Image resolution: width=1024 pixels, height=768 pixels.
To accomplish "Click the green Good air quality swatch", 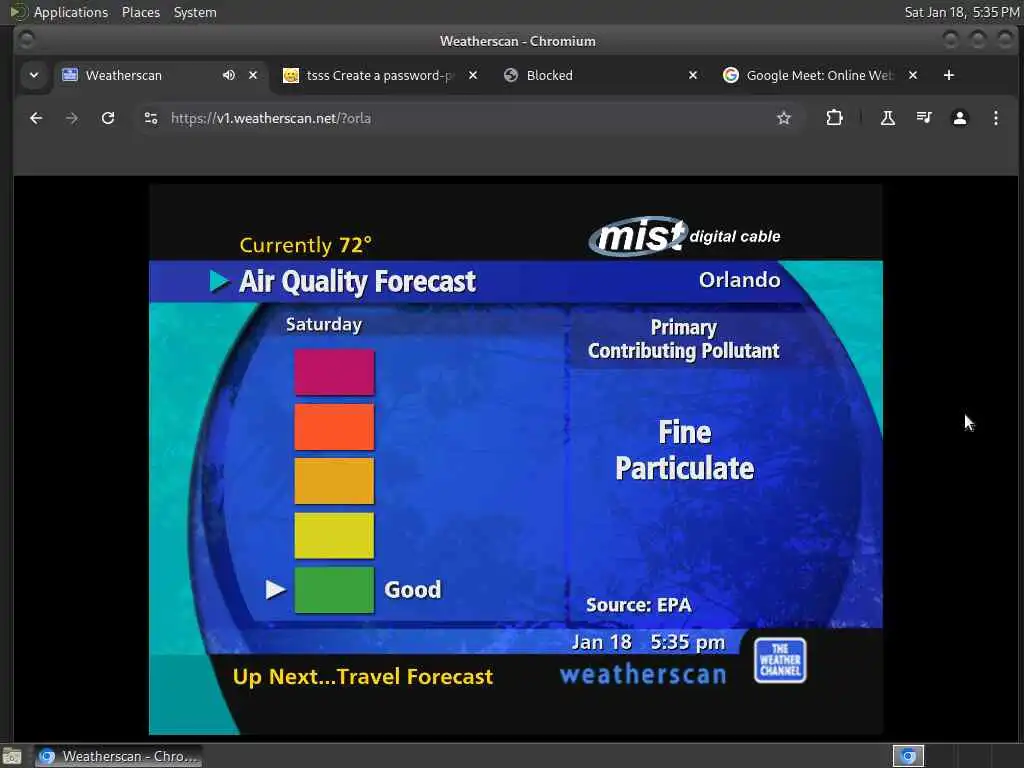I will tap(334, 590).
